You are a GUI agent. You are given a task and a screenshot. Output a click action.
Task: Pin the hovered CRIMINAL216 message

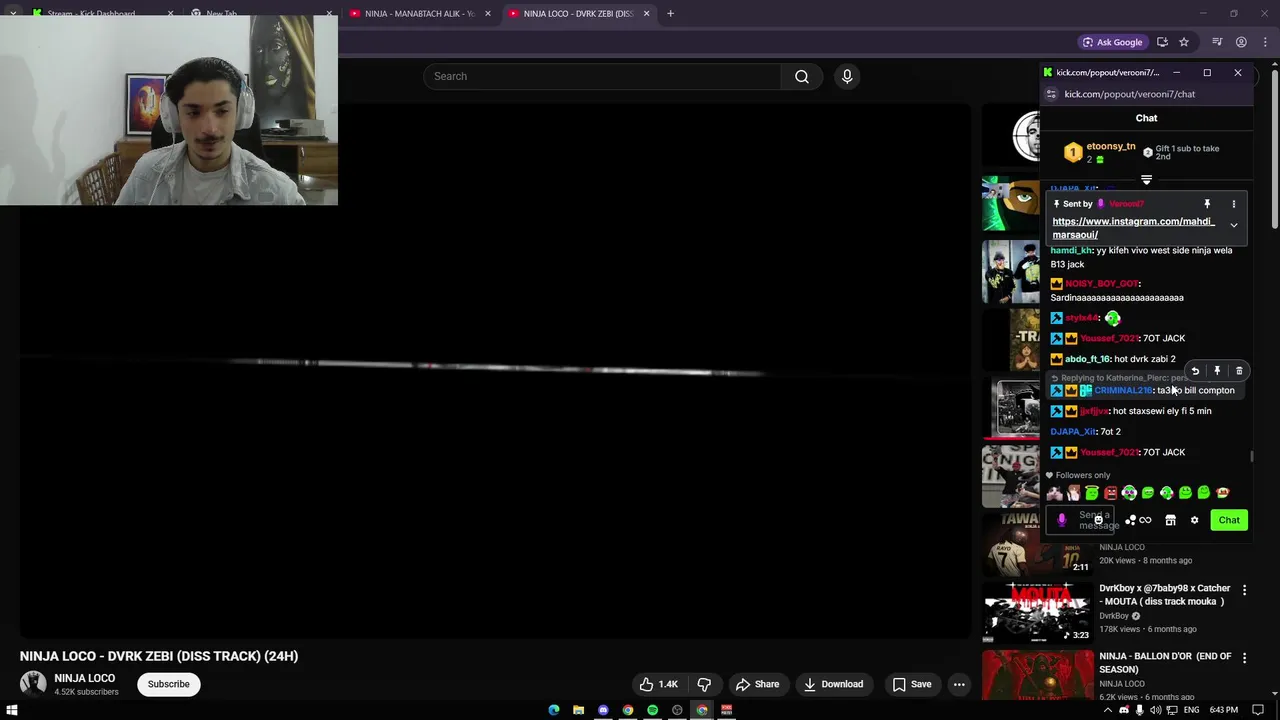pyautogui.click(x=1217, y=371)
